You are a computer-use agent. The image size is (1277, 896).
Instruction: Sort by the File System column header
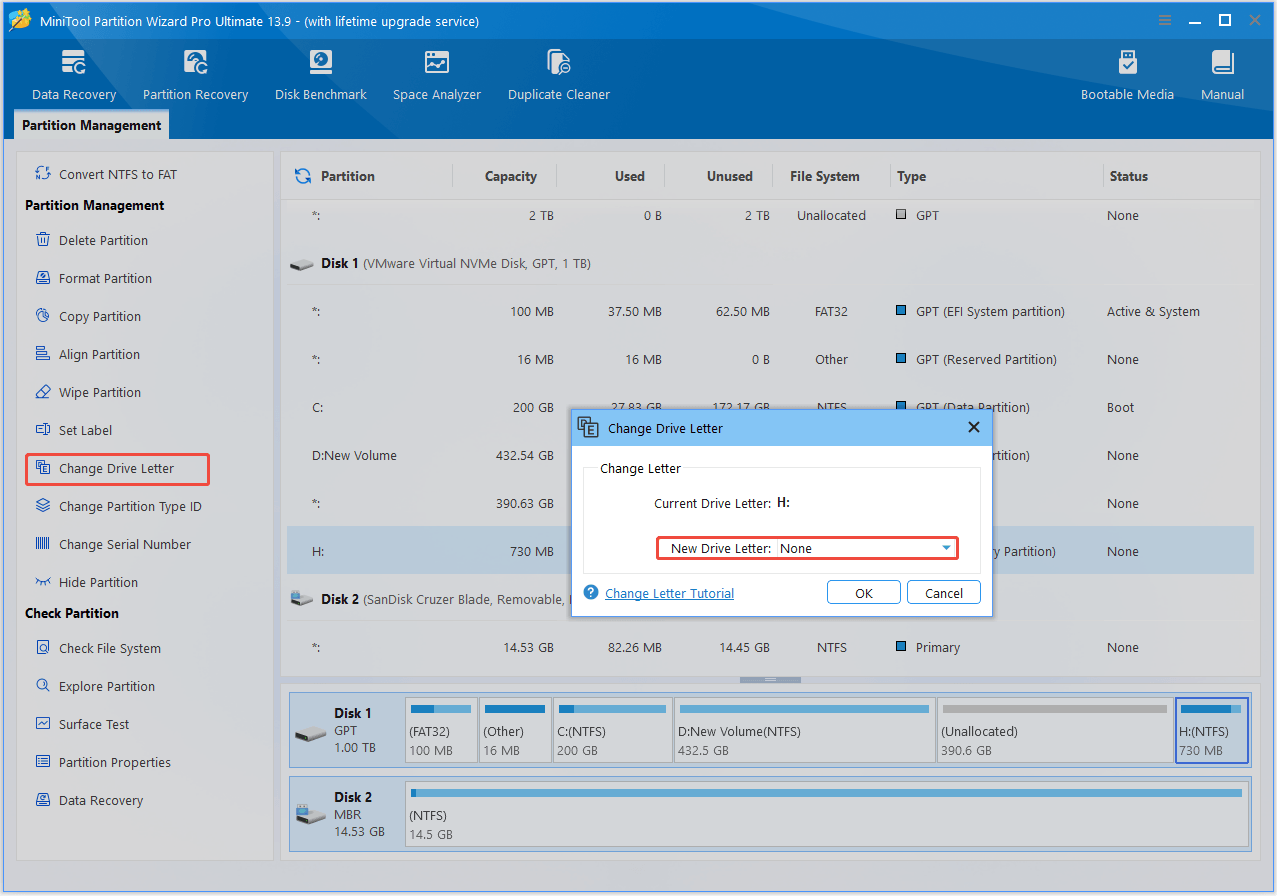point(825,176)
